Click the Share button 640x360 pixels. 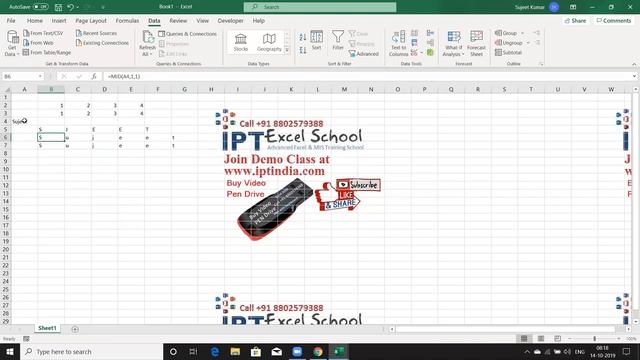[576, 20]
